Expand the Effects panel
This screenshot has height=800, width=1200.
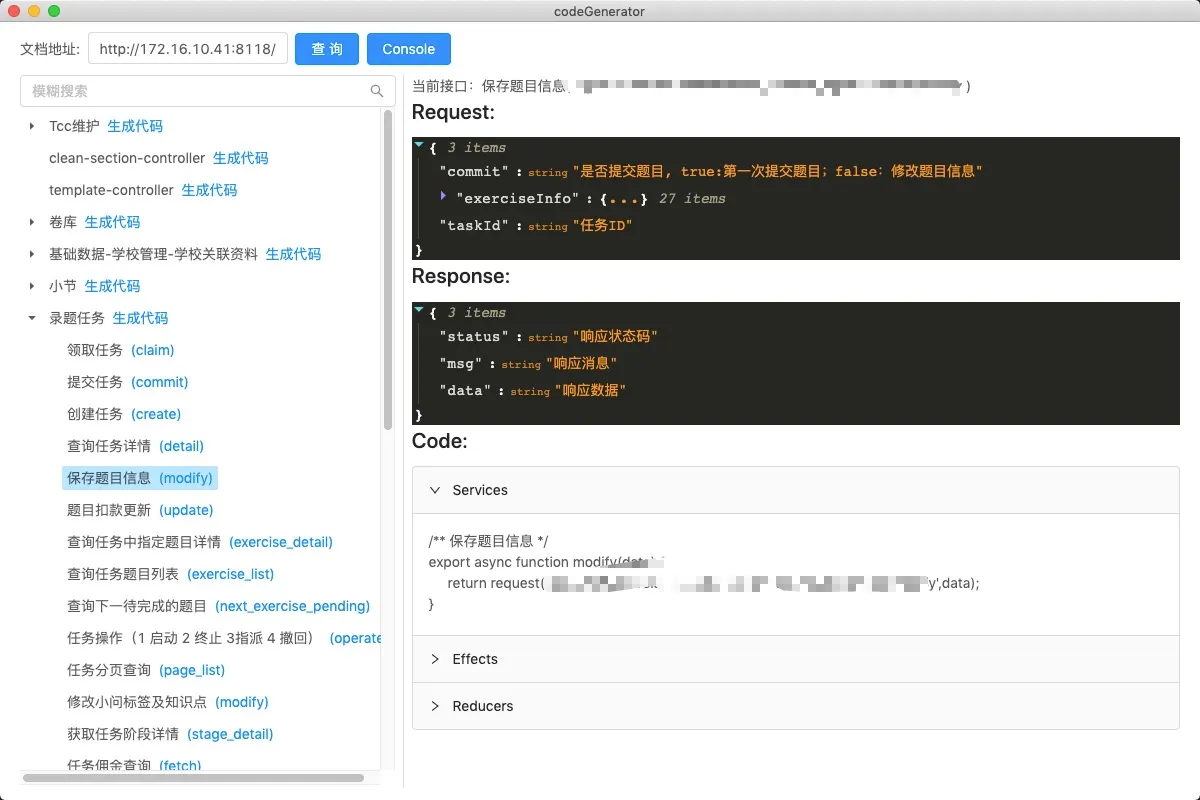coord(796,659)
